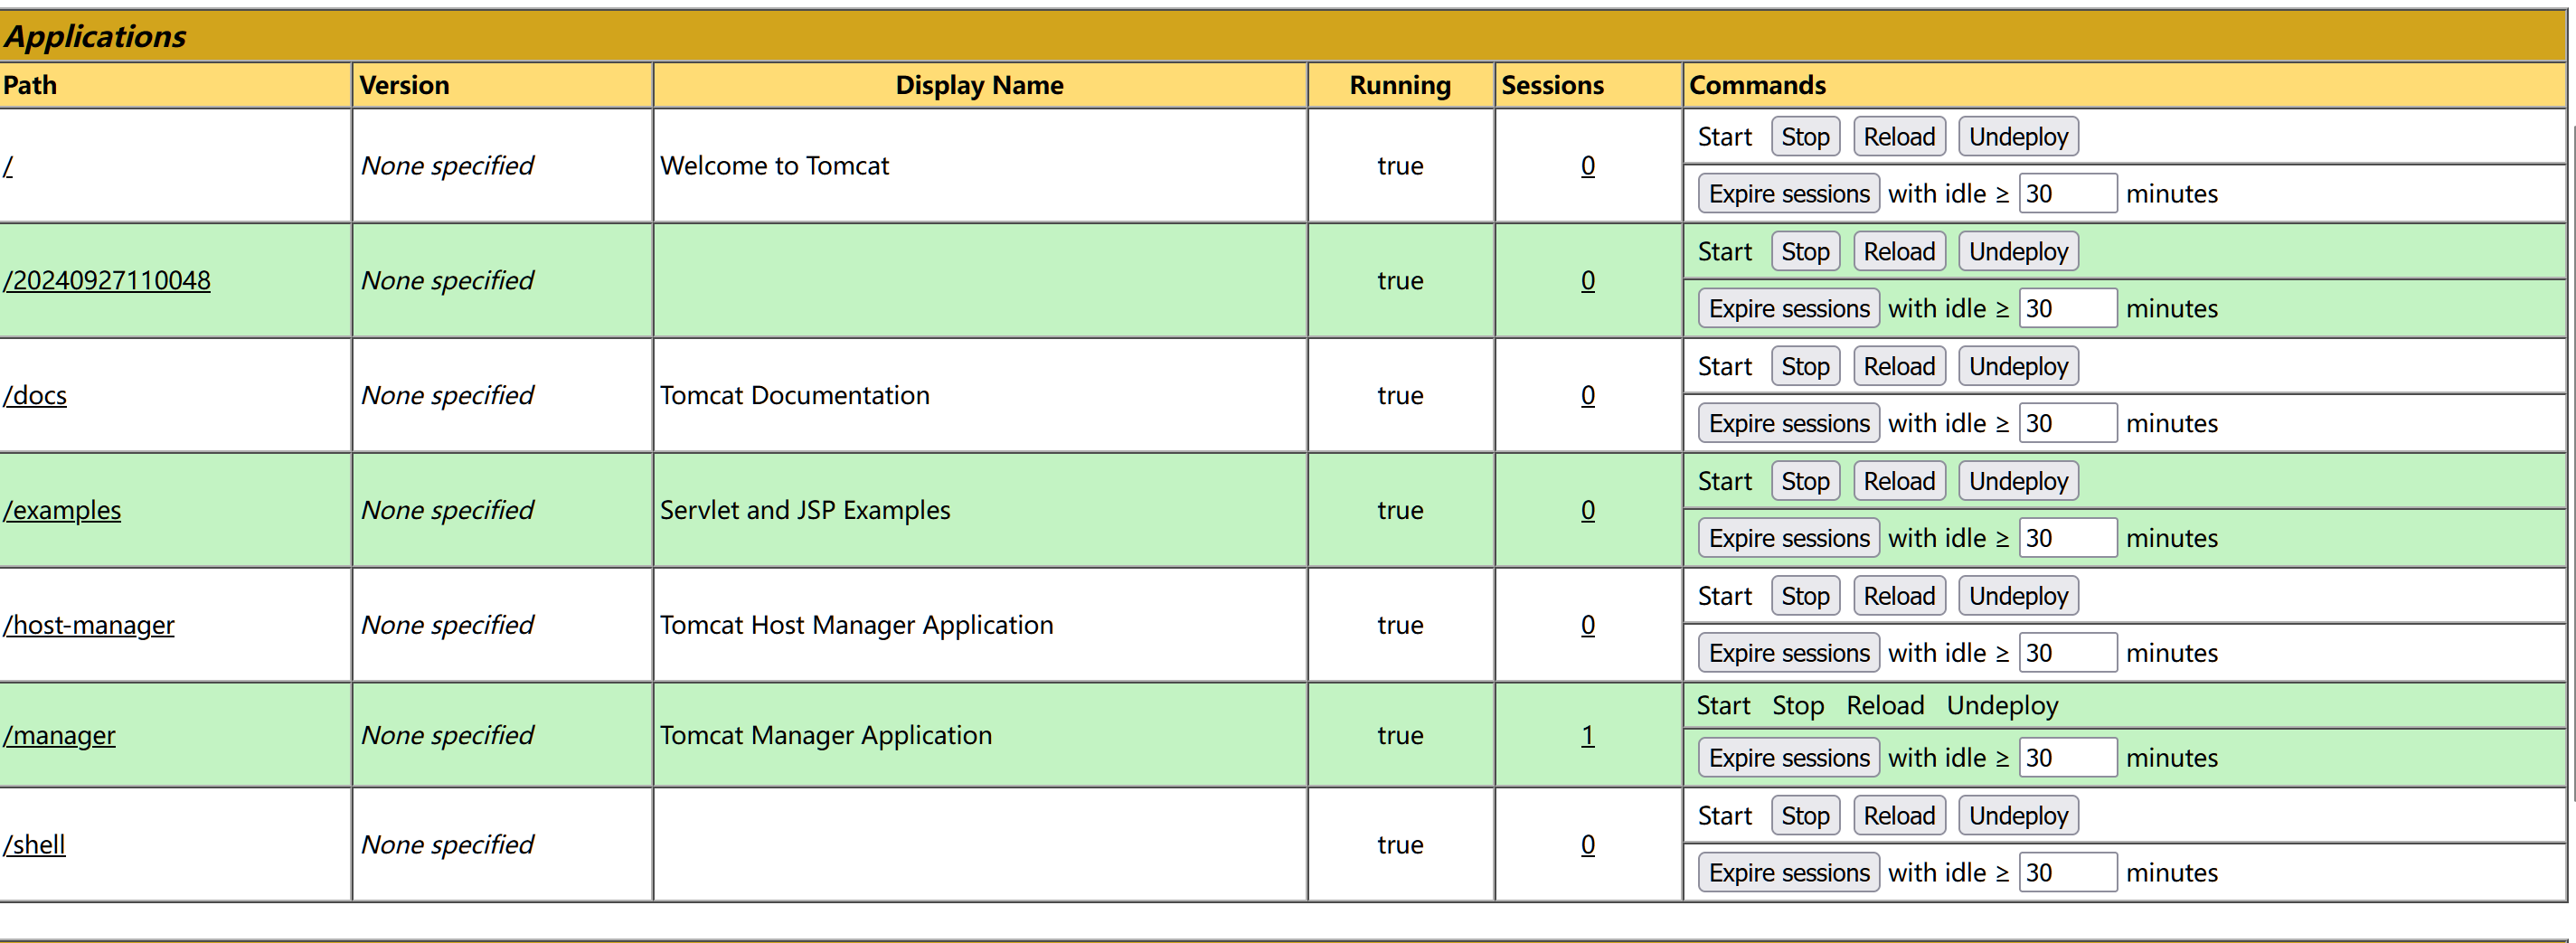Reload the /20240927110048 application
2576x943 pixels.
(1899, 252)
